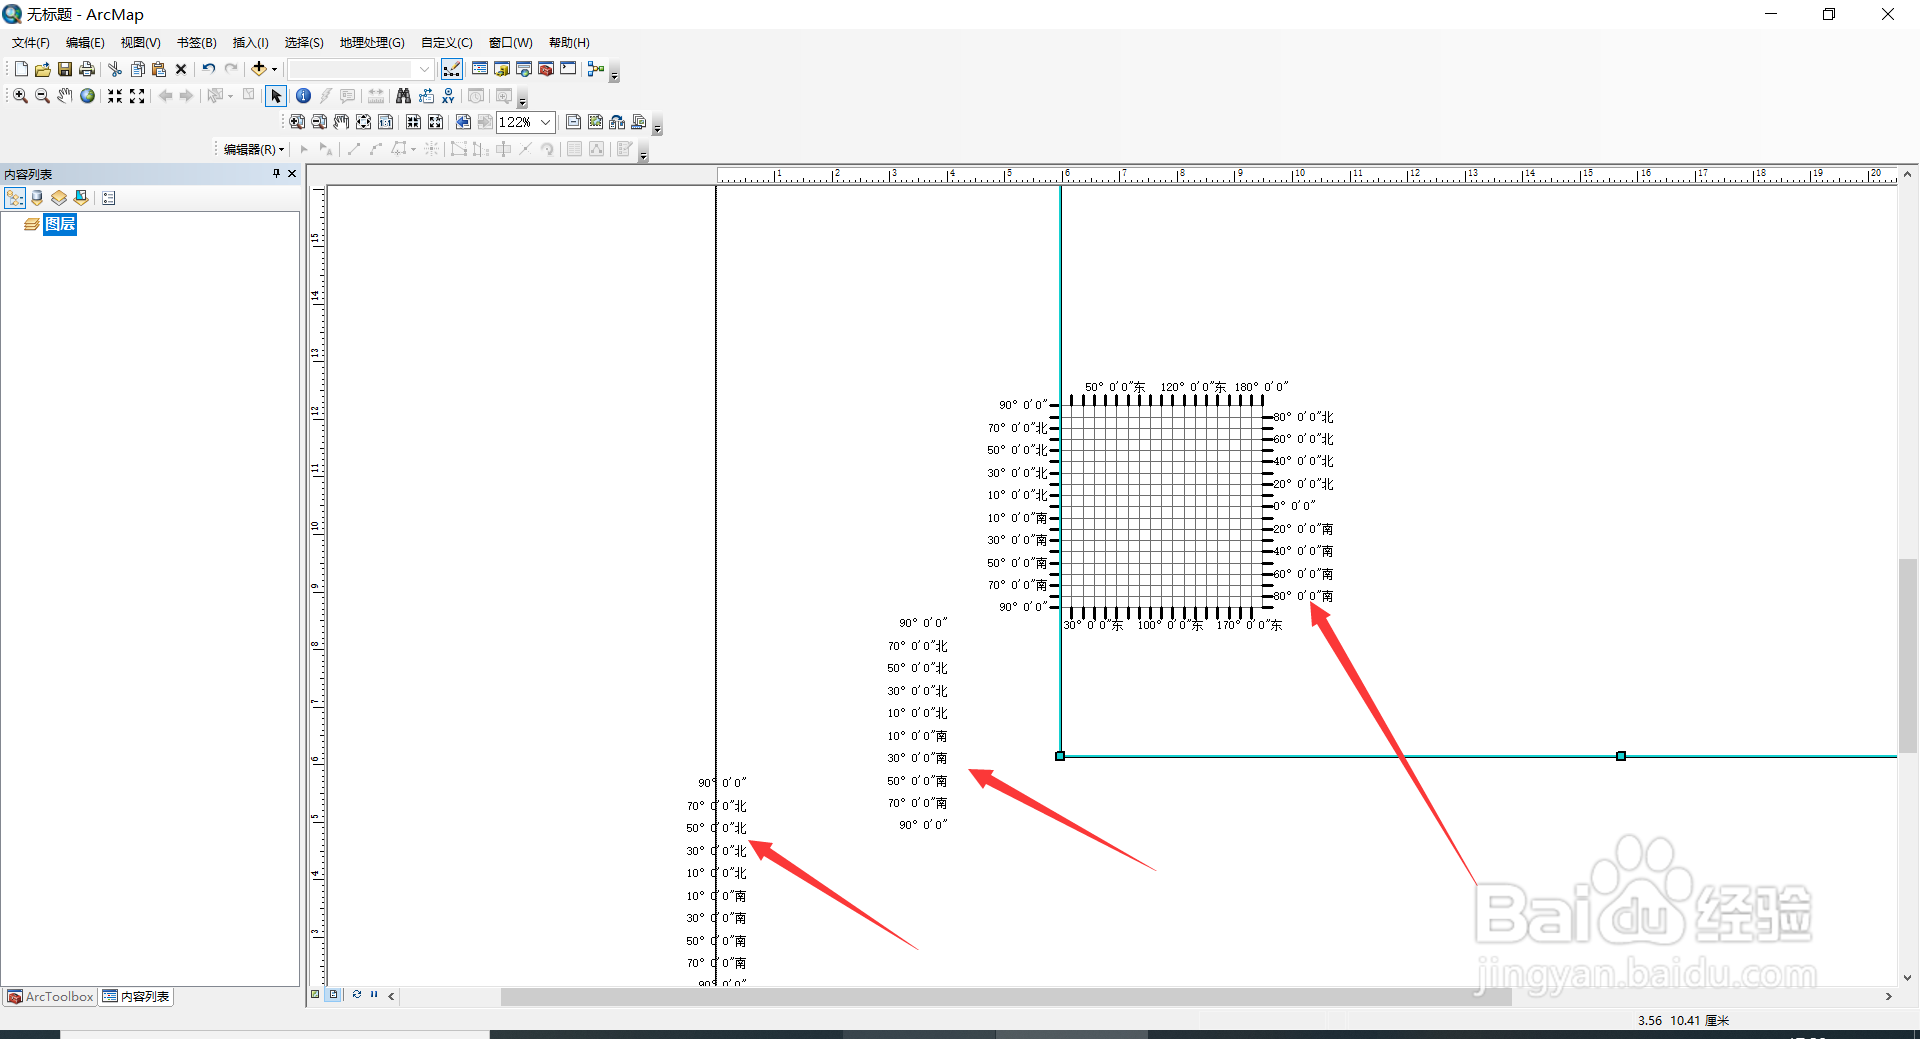Viewport: 1920px width, 1039px height.
Task: Toggle List By Source view
Action: [x=37, y=198]
